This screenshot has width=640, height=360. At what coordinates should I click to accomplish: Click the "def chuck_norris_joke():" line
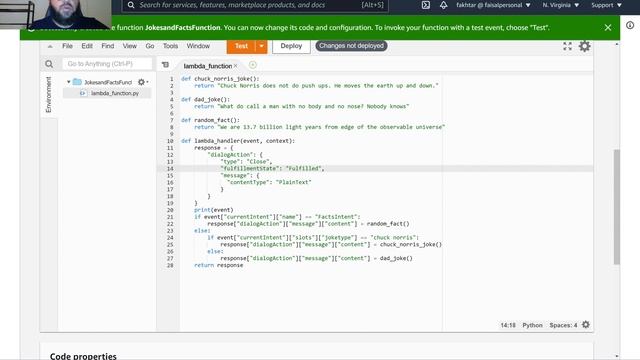220,79
